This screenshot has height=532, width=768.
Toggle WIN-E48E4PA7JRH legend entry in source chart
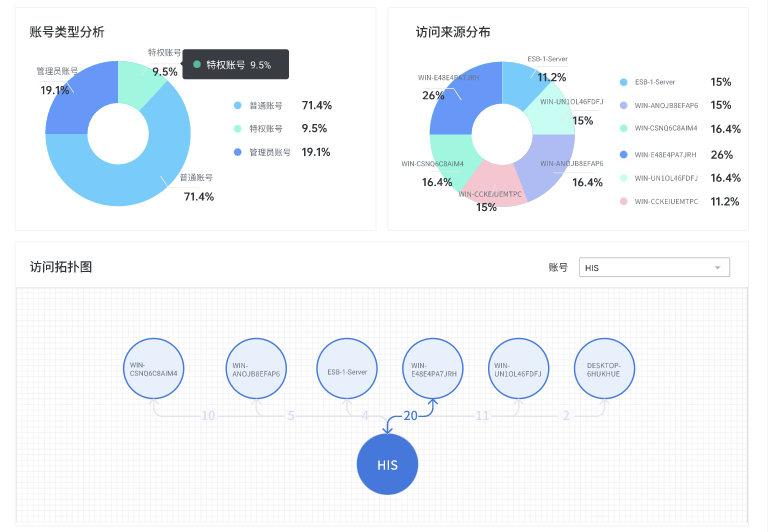tap(663, 155)
